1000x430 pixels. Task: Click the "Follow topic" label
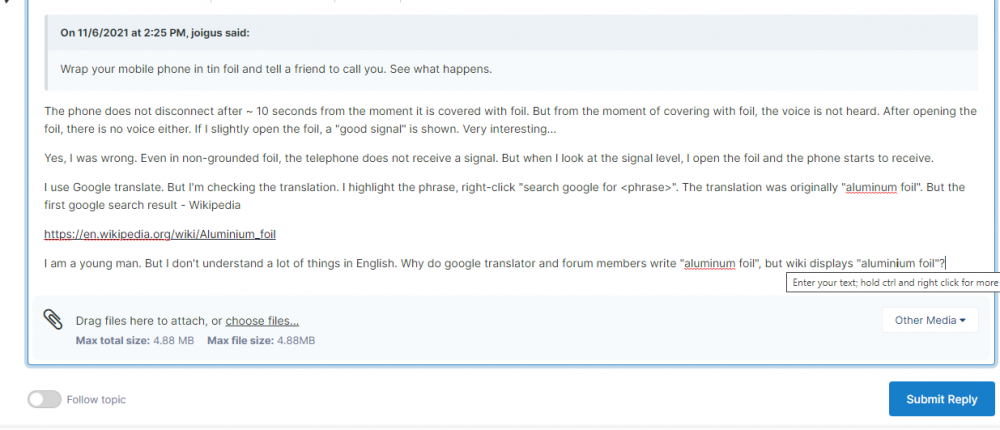[96, 399]
